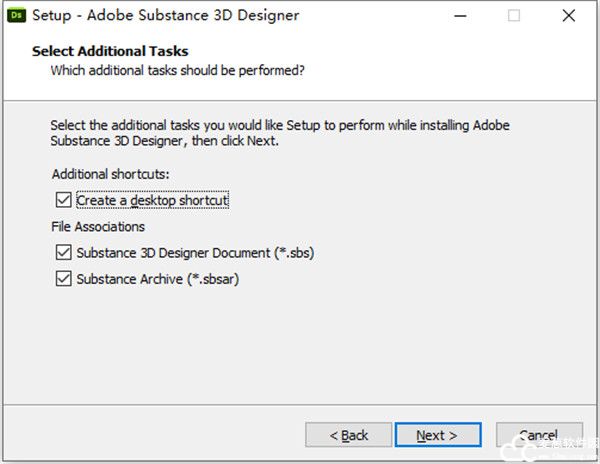Go back with the Back button

tap(348, 435)
